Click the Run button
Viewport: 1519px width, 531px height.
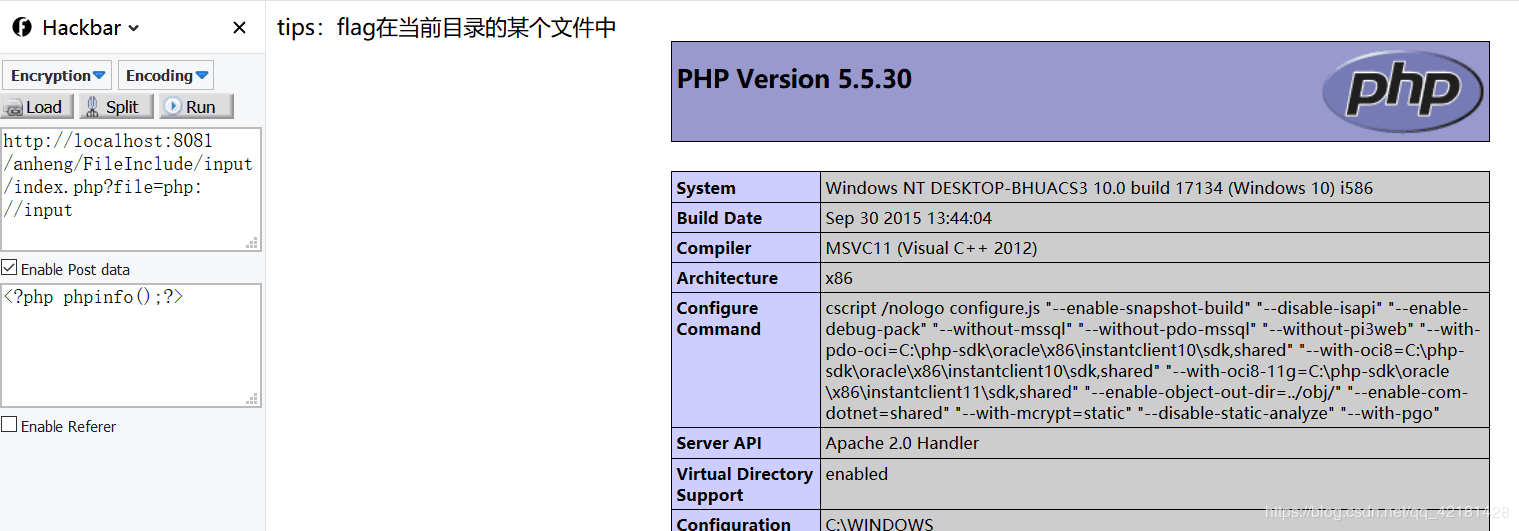[x=195, y=107]
